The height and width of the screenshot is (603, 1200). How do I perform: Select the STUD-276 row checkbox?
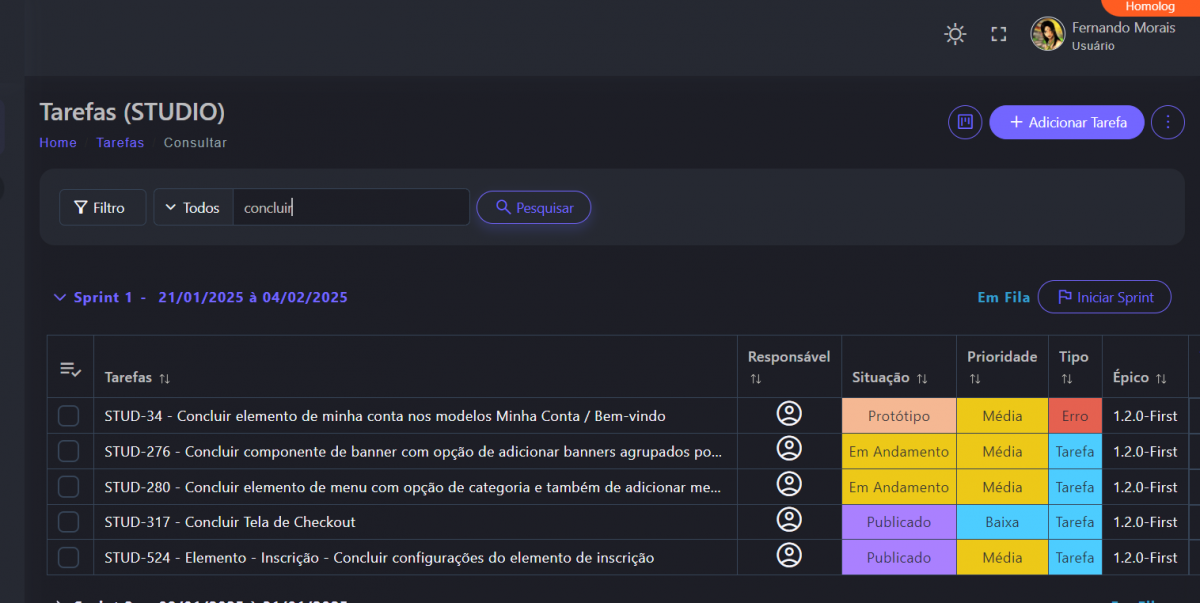(x=68, y=451)
